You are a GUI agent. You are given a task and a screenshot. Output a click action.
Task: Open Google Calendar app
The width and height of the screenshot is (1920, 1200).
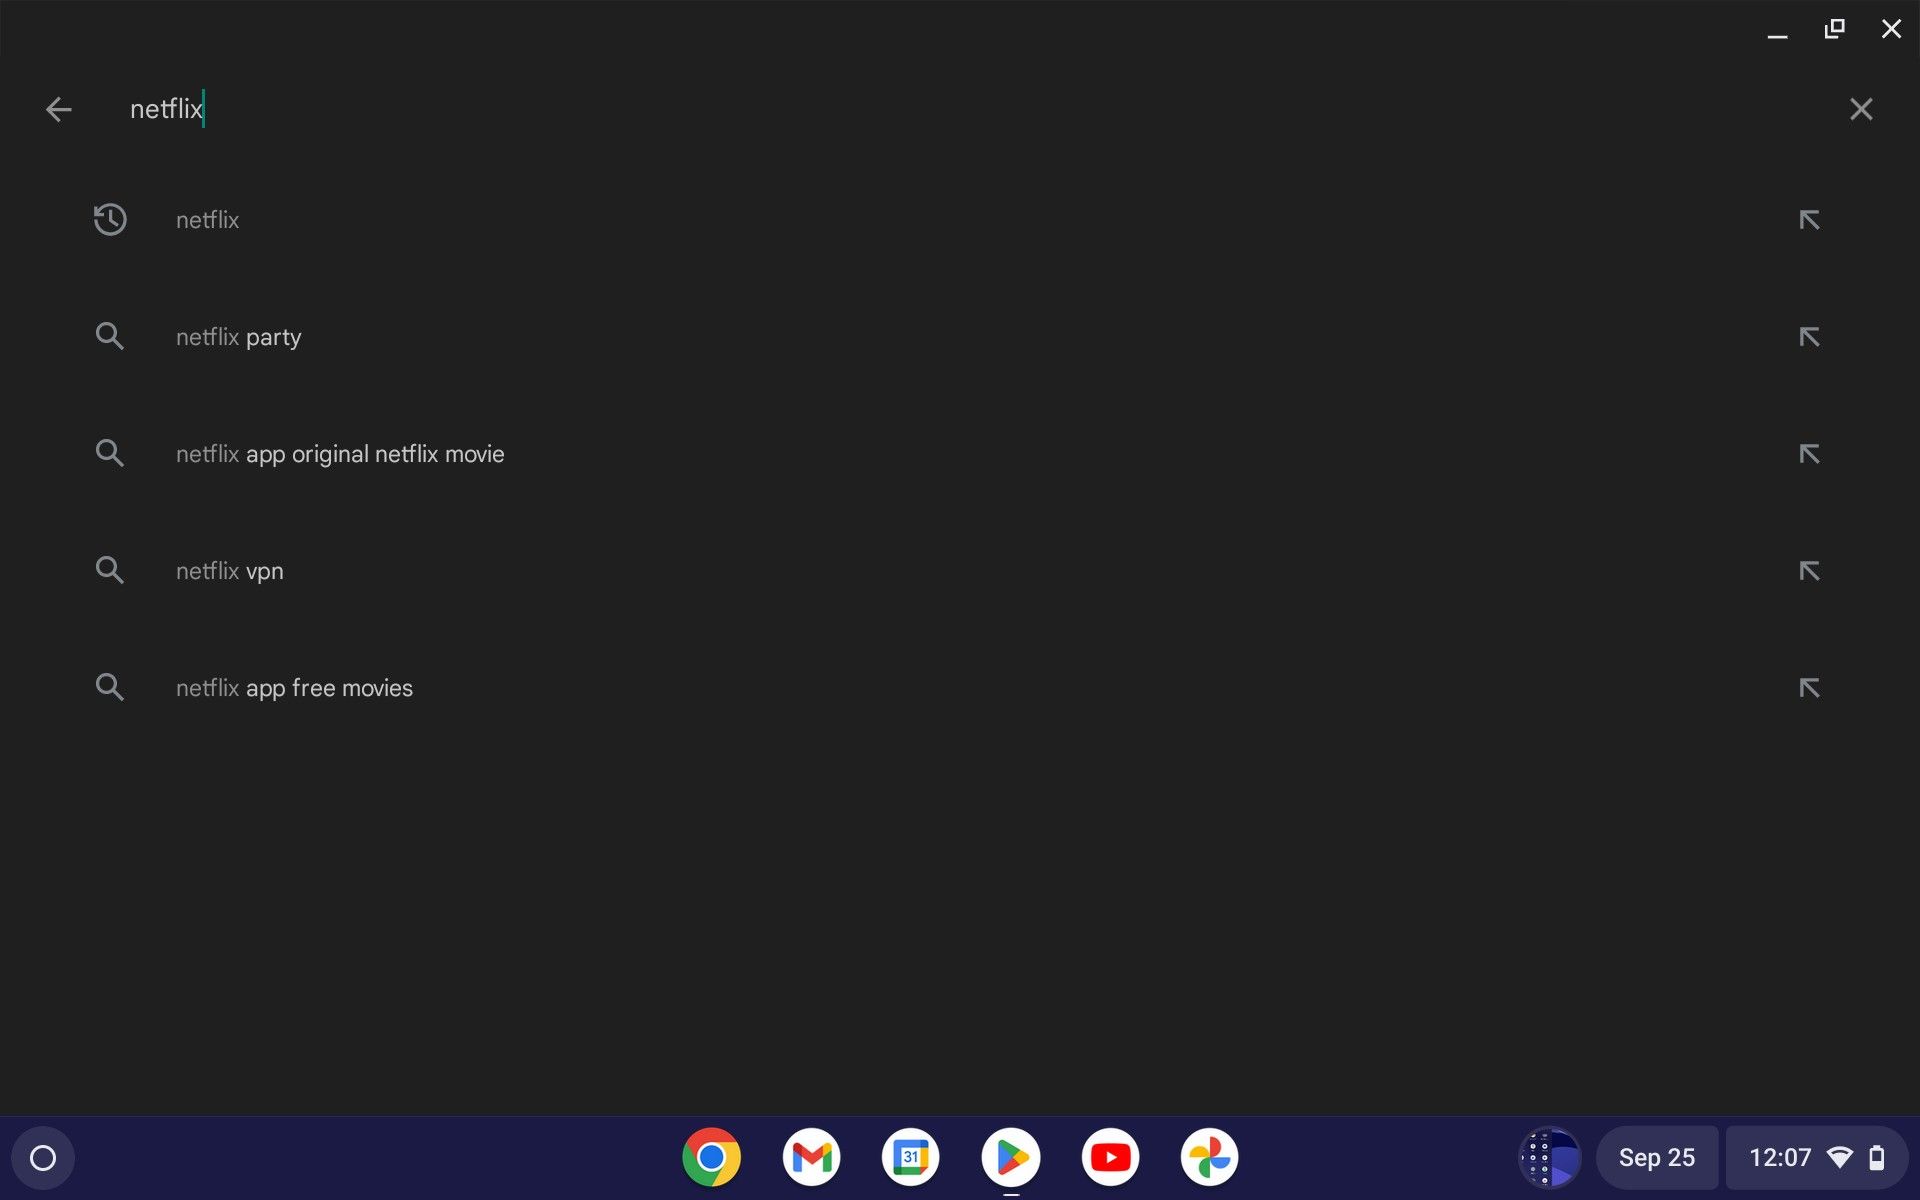[x=911, y=1157]
